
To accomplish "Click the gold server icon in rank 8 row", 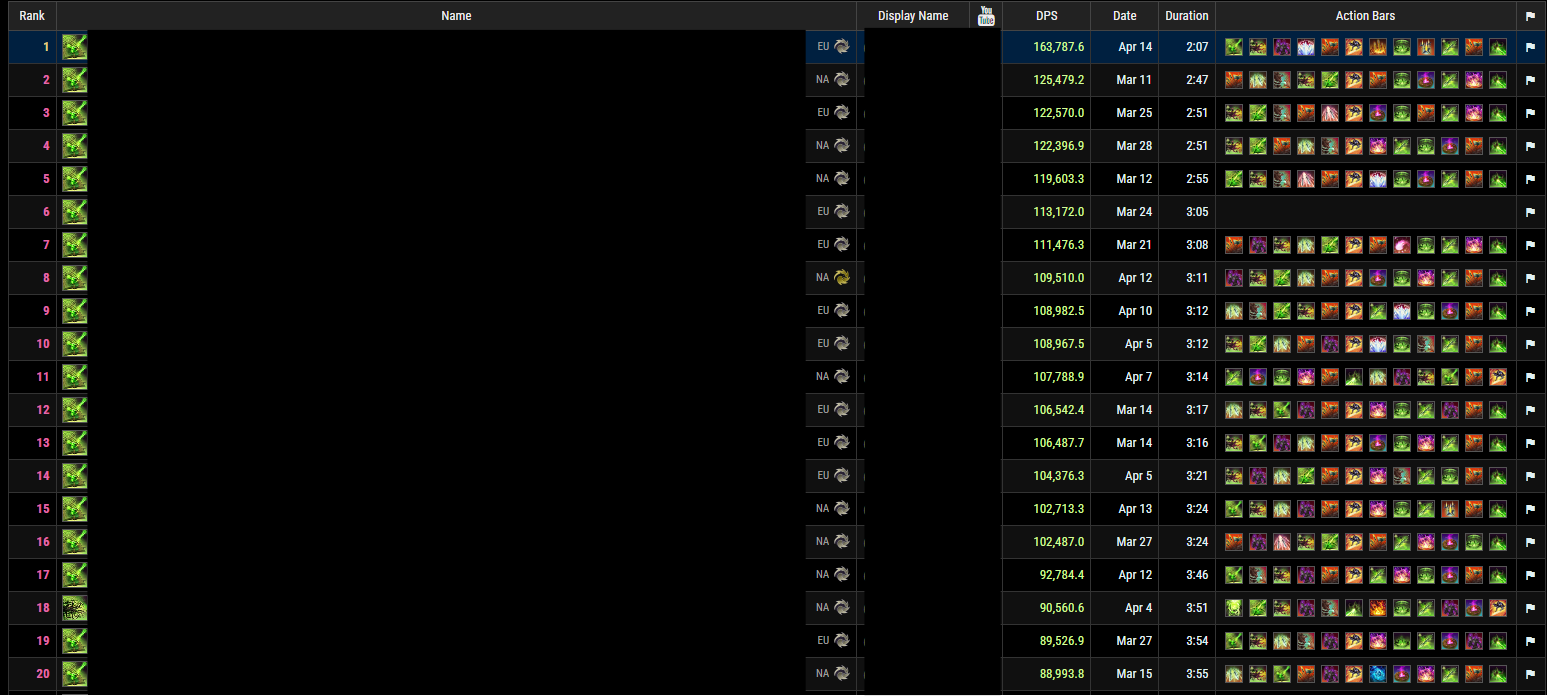I will (842, 277).
